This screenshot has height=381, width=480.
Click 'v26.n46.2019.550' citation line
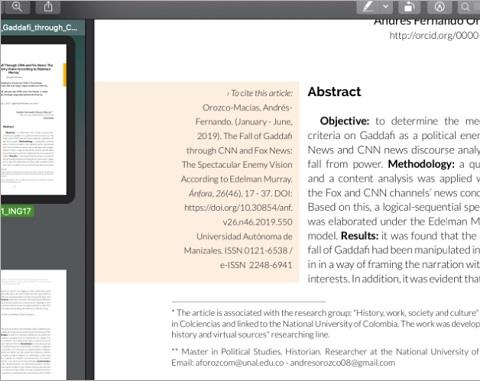tap(257, 222)
